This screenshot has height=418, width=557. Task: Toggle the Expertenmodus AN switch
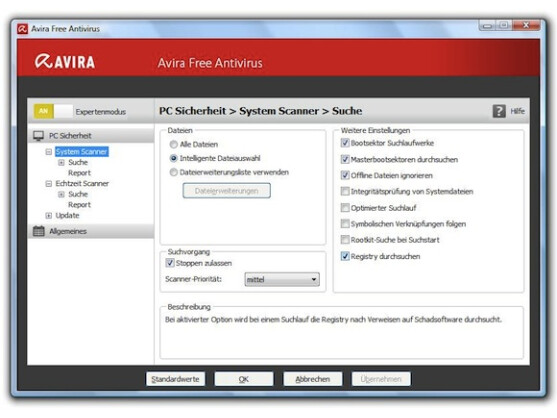(x=53, y=112)
